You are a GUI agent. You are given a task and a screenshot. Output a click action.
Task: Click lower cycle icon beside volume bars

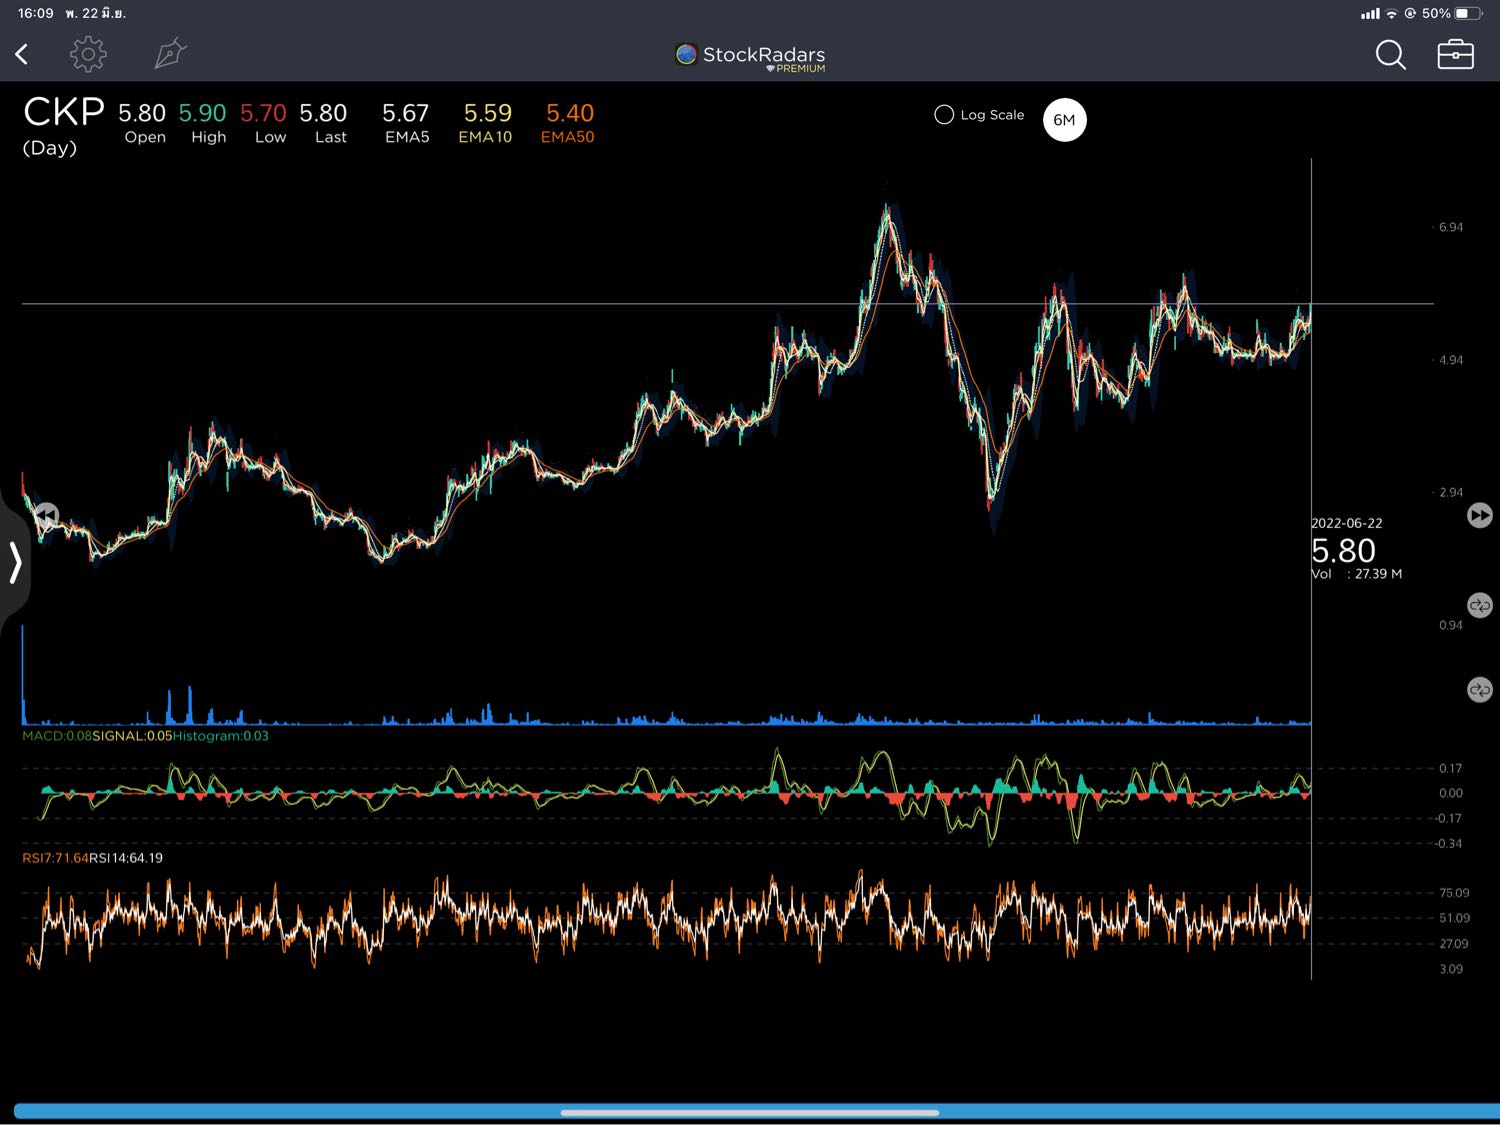click(1479, 690)
